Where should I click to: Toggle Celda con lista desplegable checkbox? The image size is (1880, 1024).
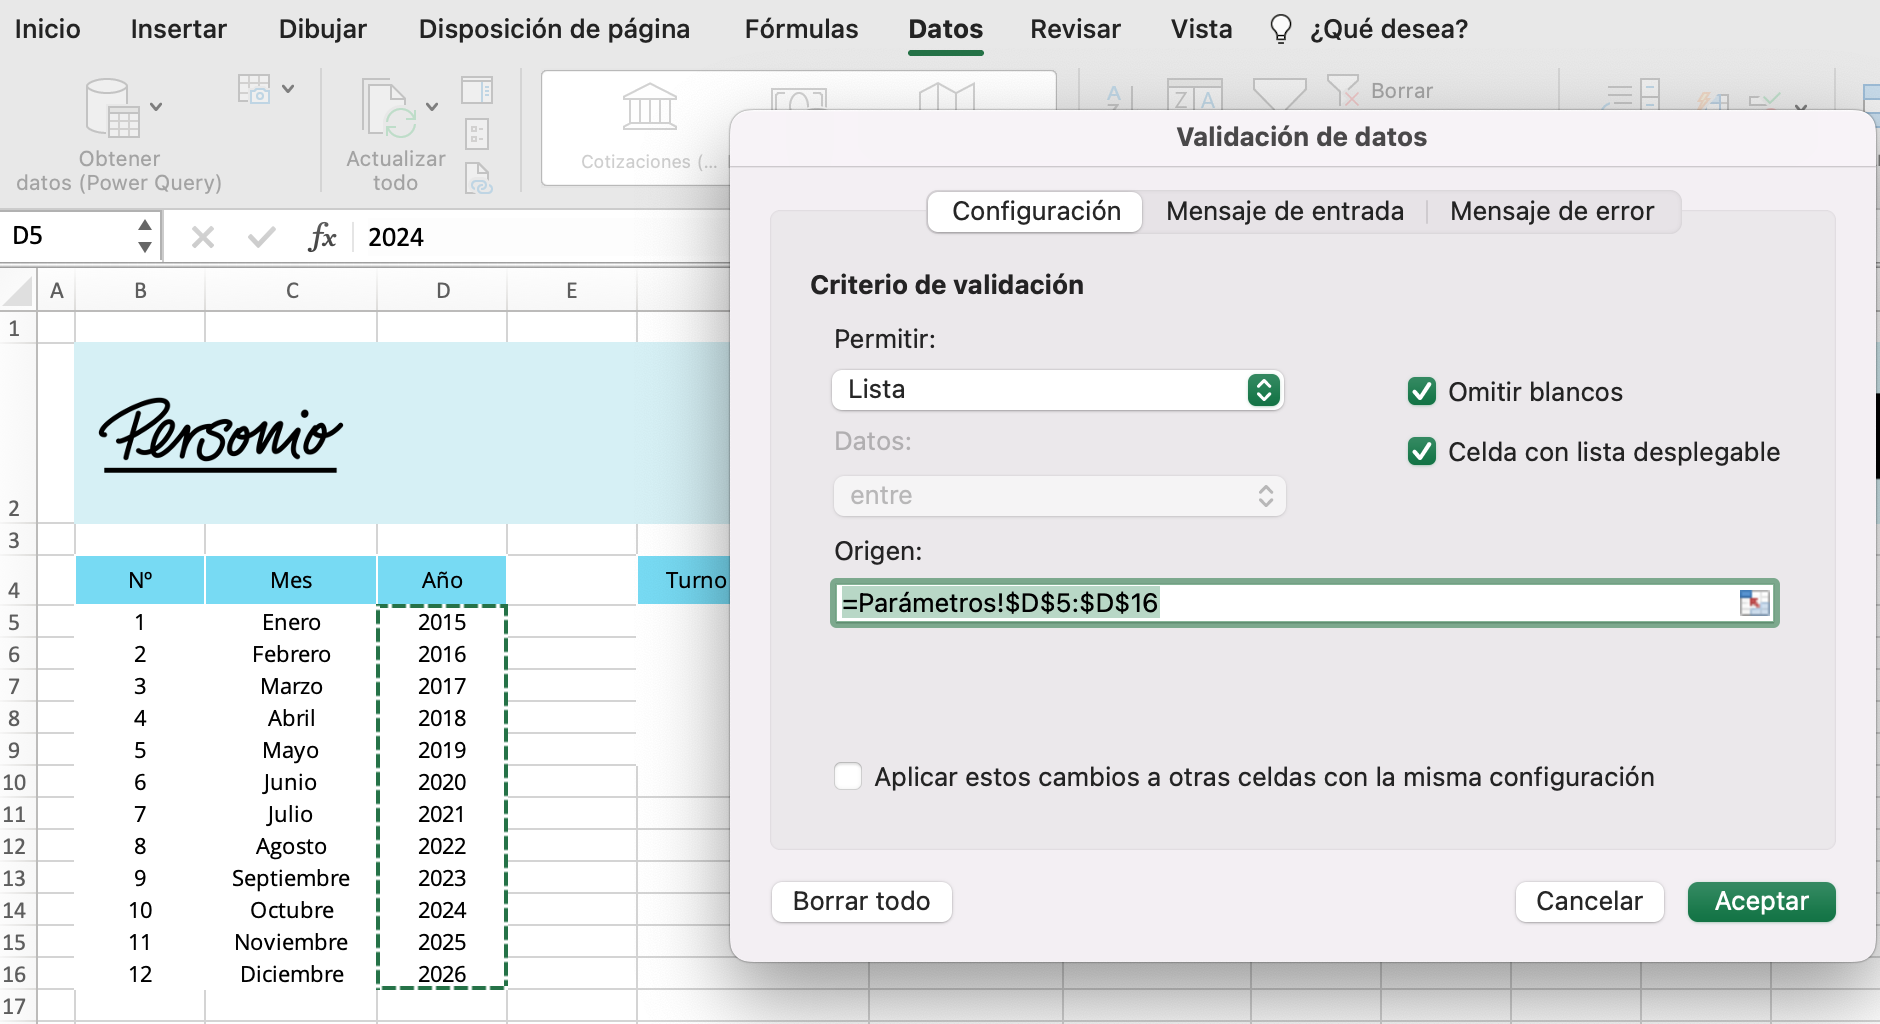pyautogui.click(x=1422, y=451)
